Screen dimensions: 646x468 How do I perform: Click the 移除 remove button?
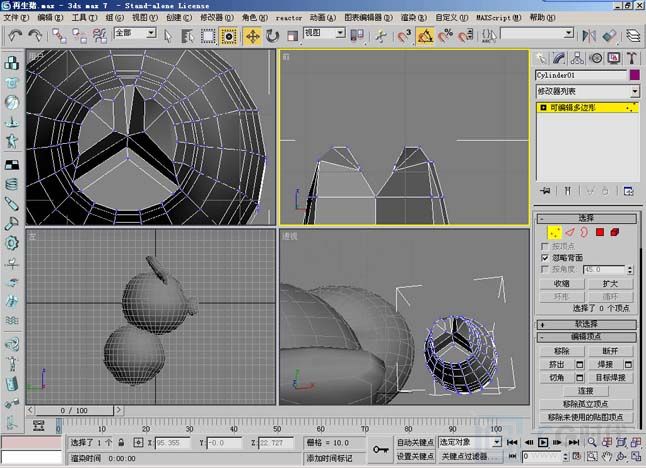coord(562,351)
